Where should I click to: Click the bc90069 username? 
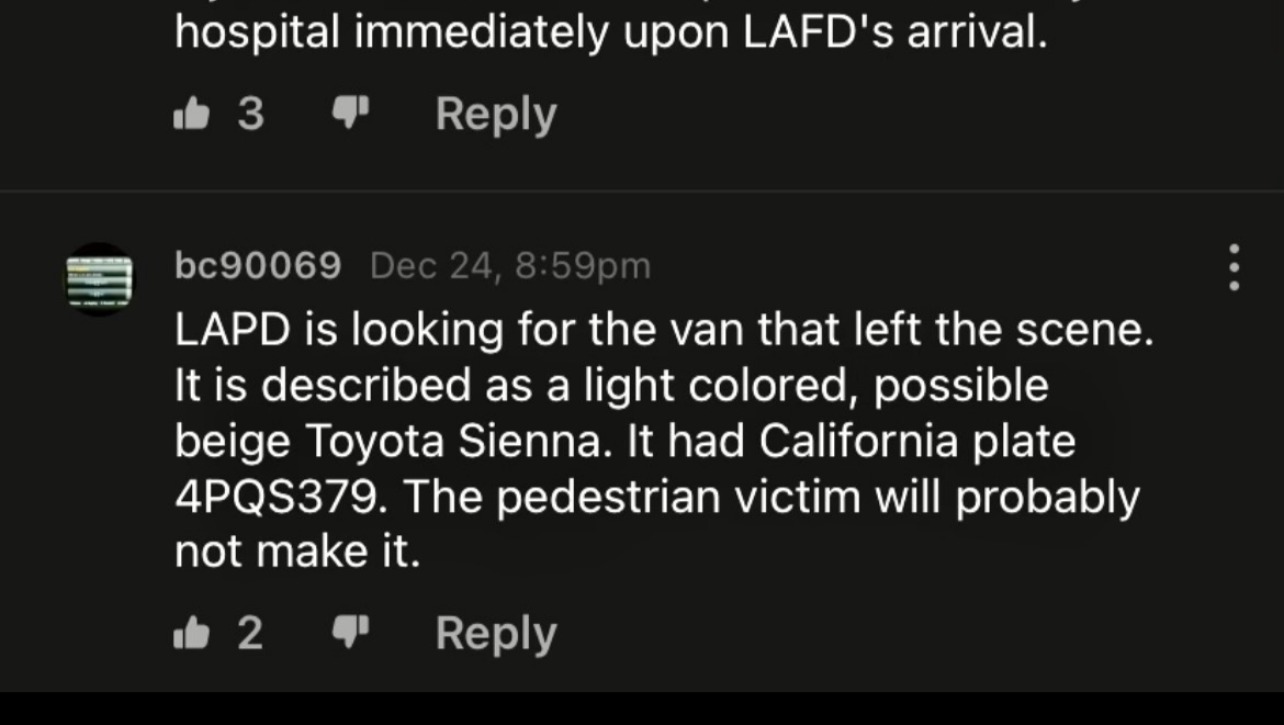point(258,266)
